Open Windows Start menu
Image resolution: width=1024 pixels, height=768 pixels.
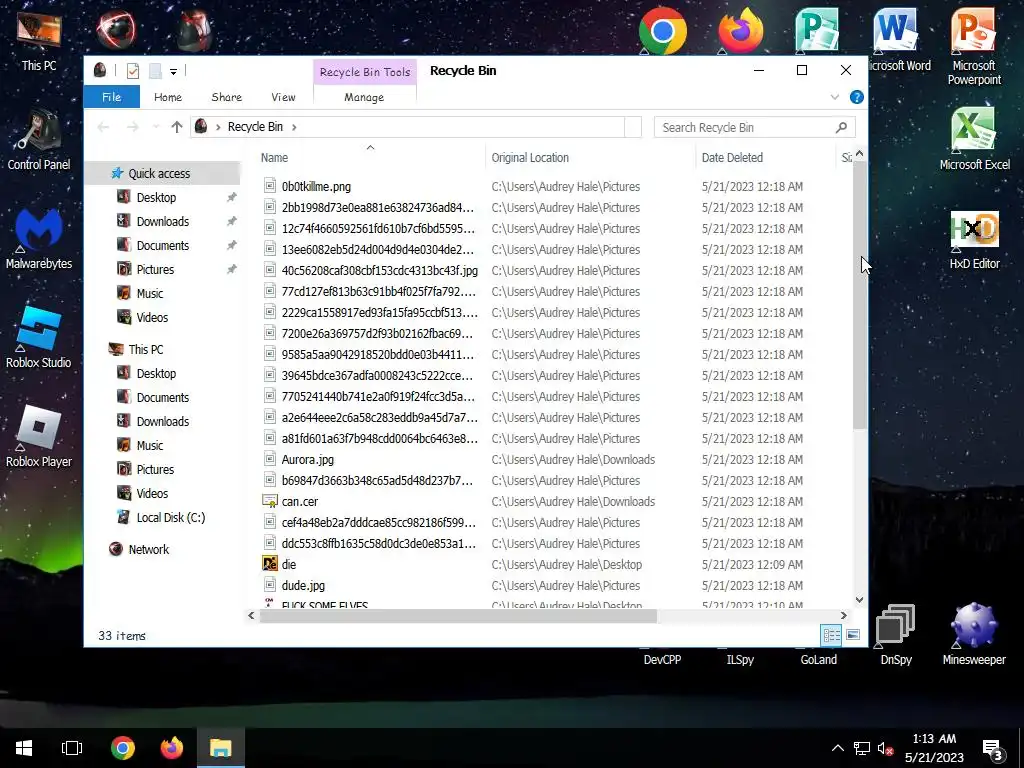tap(24, 748)
